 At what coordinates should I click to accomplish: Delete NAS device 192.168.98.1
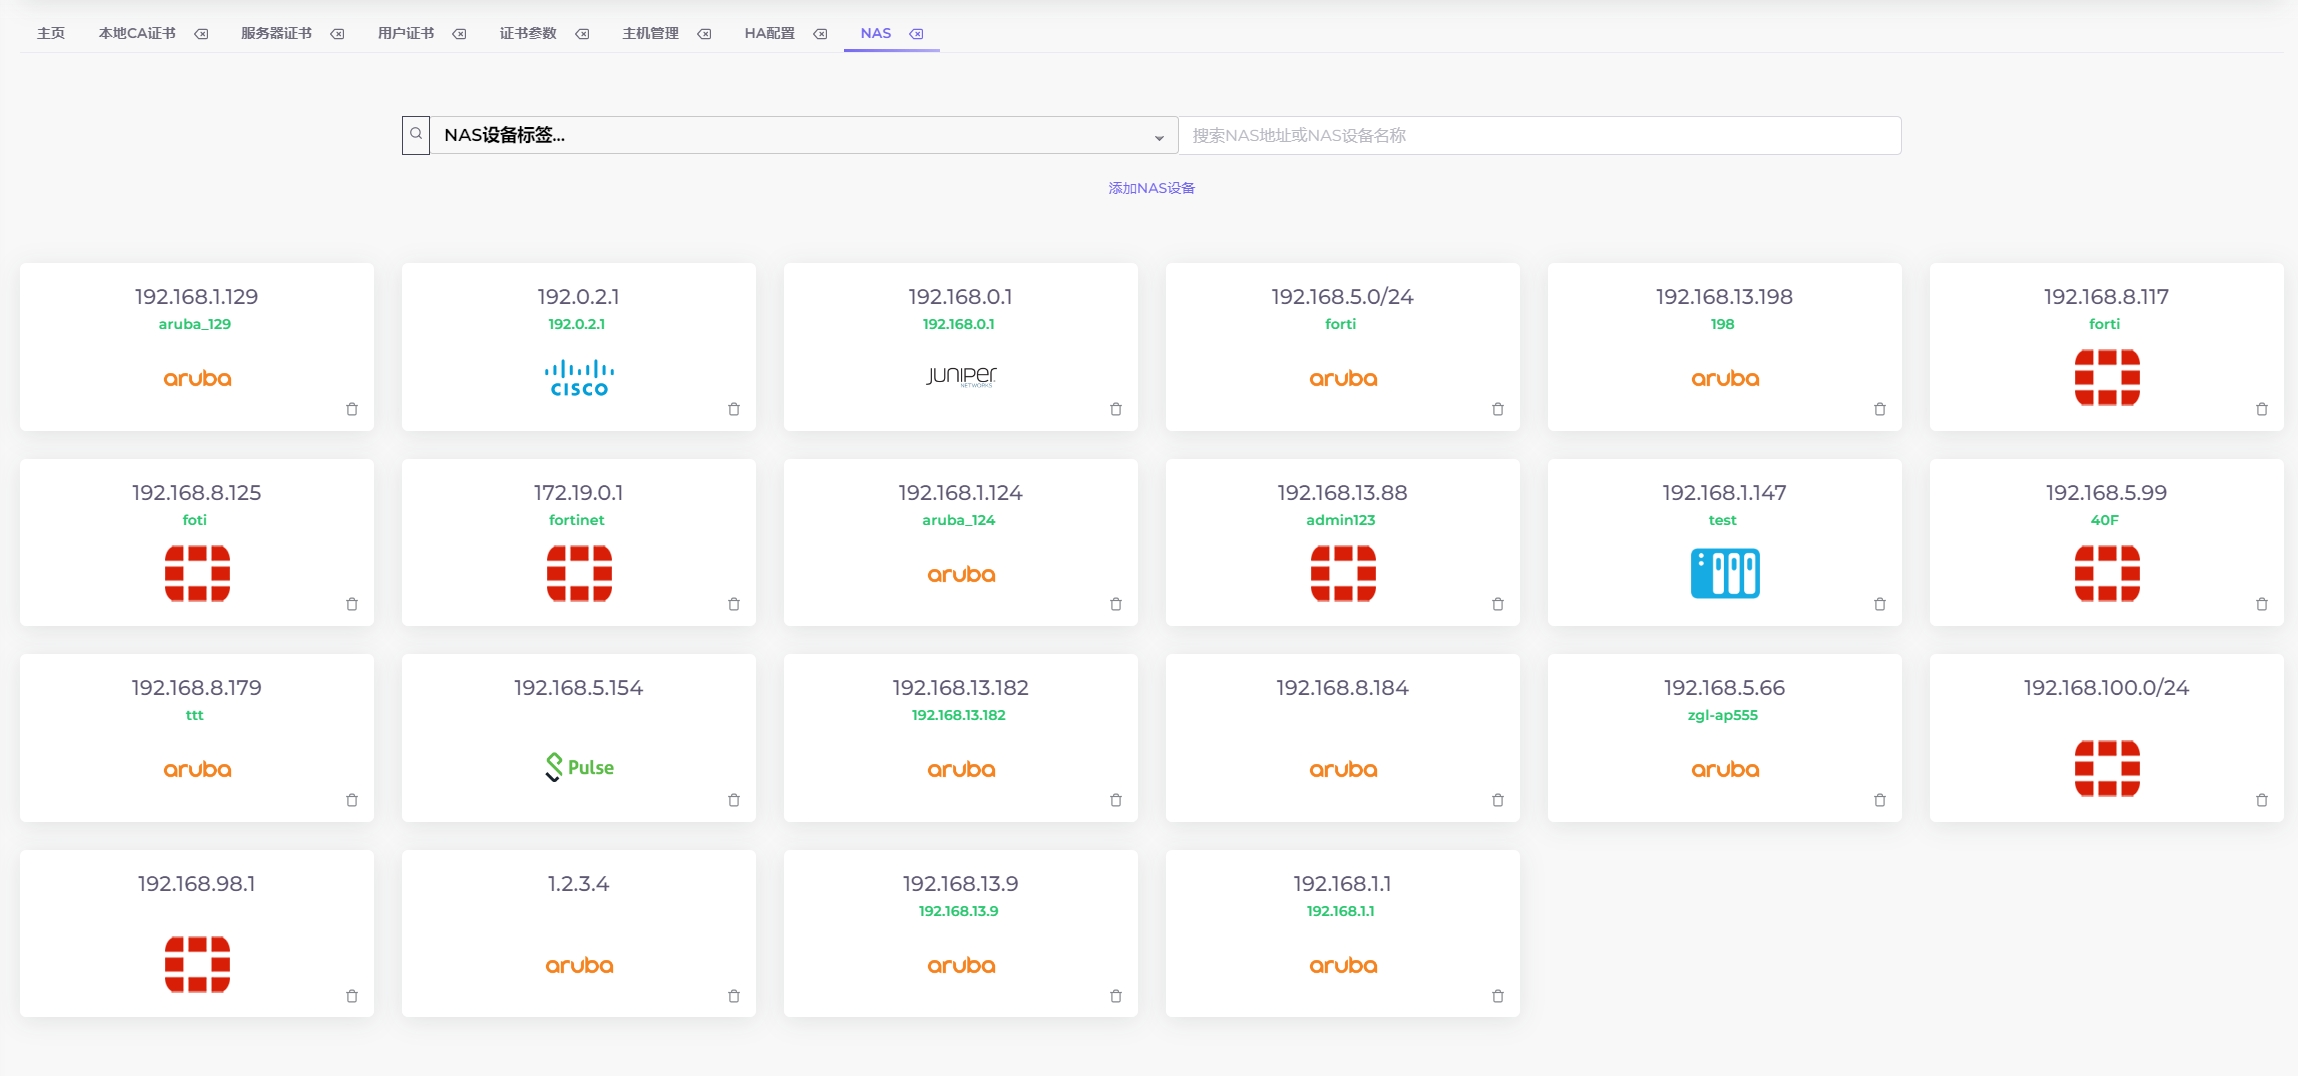point(352,996)
